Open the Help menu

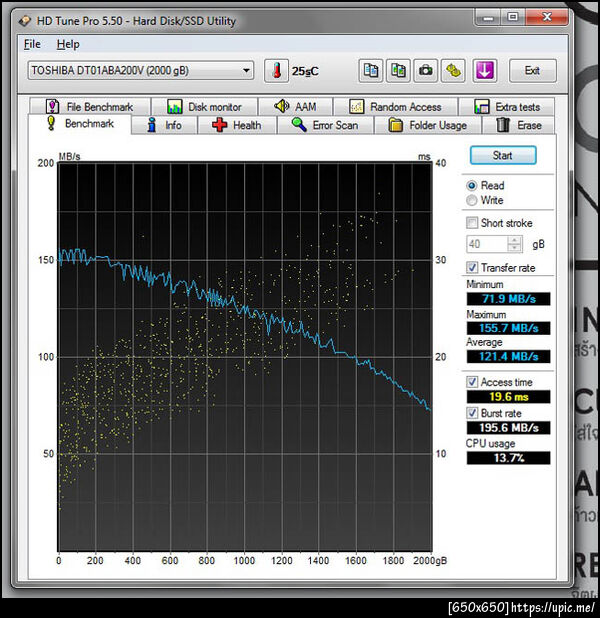pyautogui.click(x=68, y=44)
